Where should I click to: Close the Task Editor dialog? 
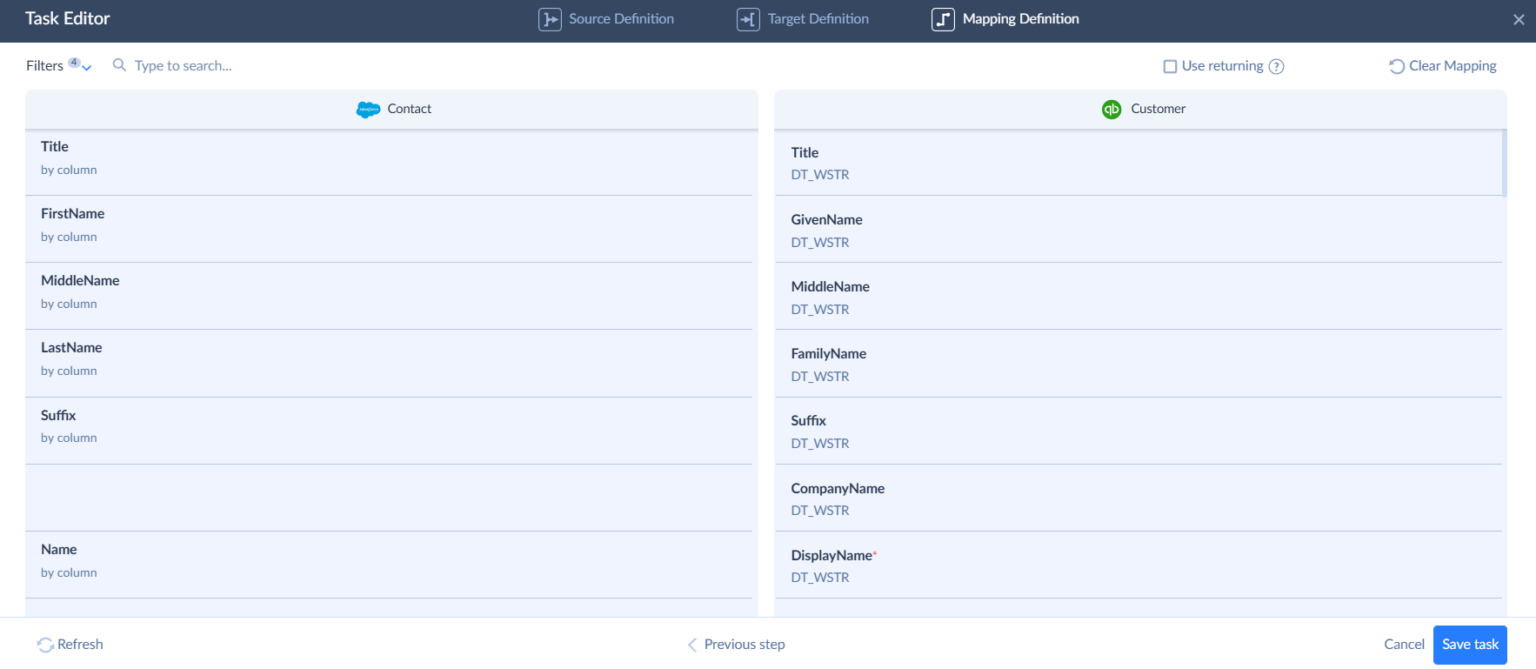(x=1518, y=19)
